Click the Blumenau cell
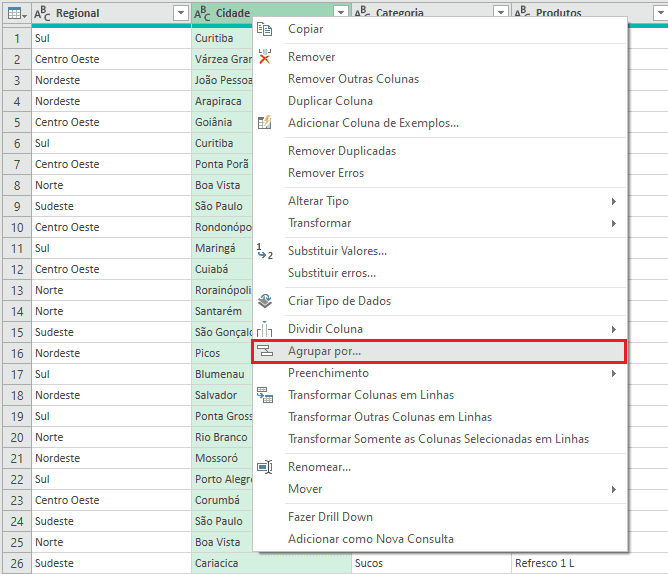Image resolution: width=668 pixels, height=574 pixels. click(x=222, y=374)
